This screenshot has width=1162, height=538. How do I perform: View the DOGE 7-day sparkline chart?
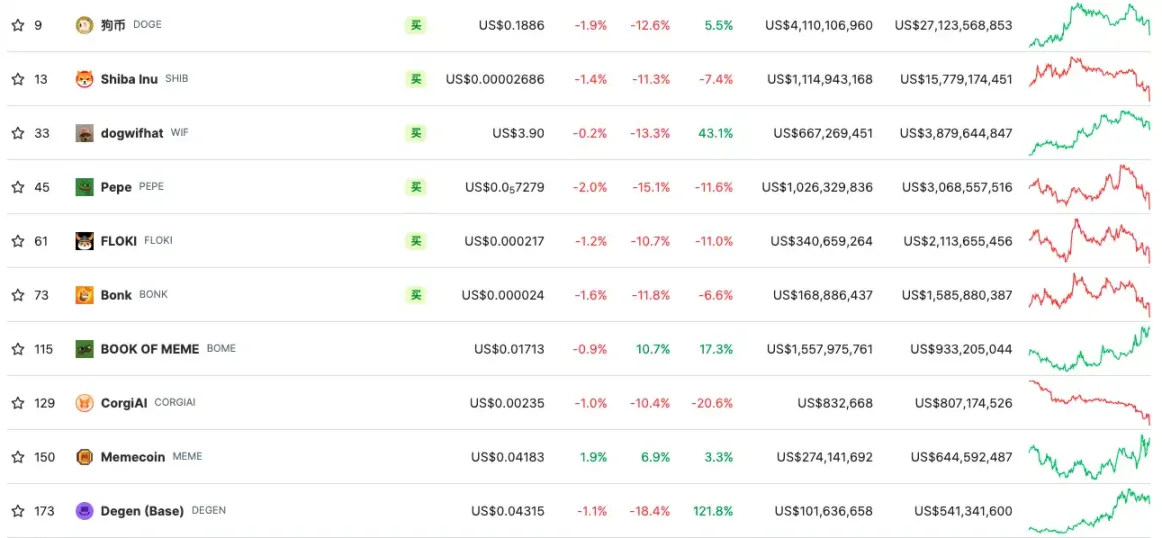pyautogui.click(x=1089, y=25)
